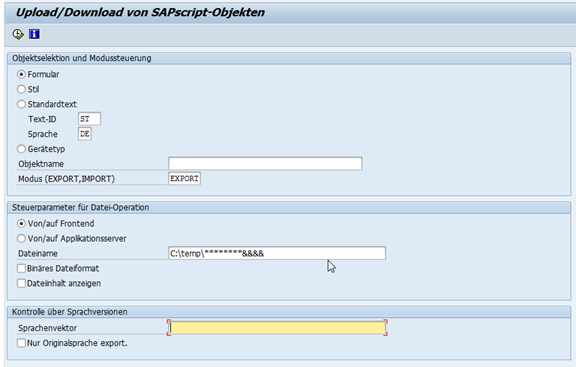The height and width of the screenshot is (367, 576).
Task: Select the Stil radio button
Action: (21, 89)
